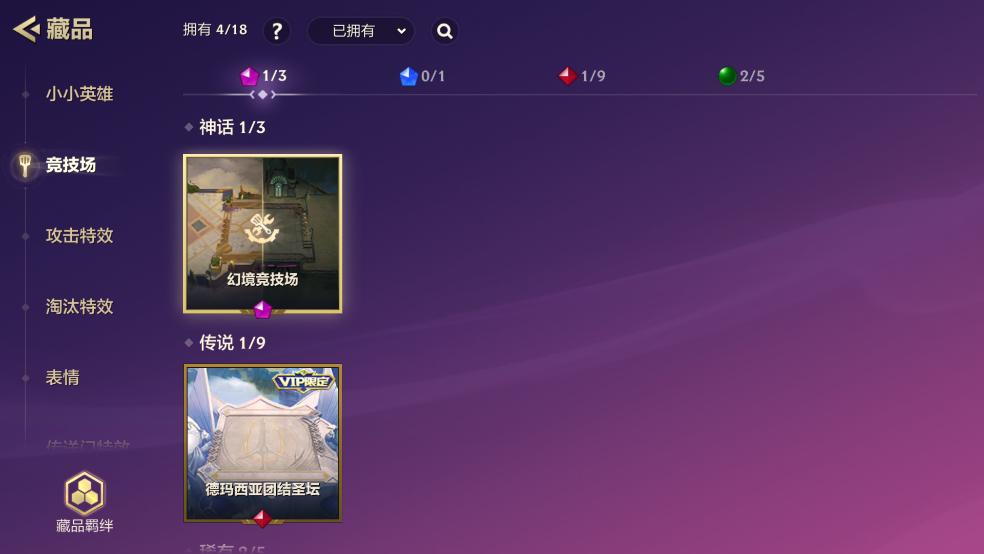Viewport: 984px width, 554px height.
Task: Open 藏品羁绊 hexagon icon
Action: point(85,493)
